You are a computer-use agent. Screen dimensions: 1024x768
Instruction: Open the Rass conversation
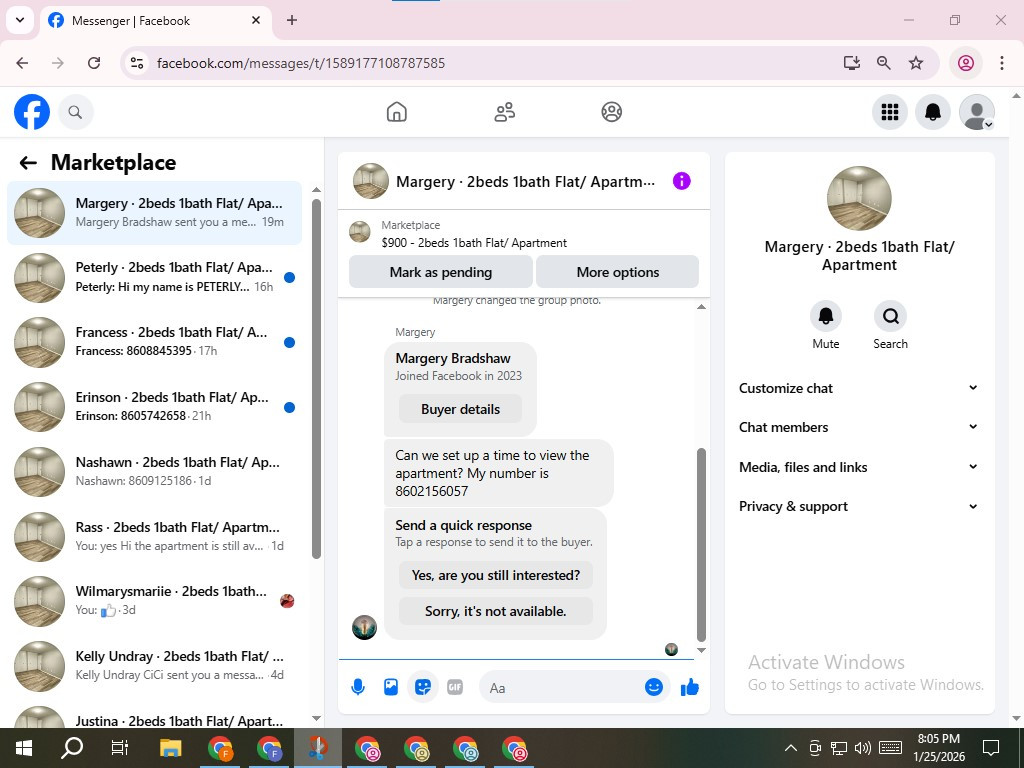point(155,537)
